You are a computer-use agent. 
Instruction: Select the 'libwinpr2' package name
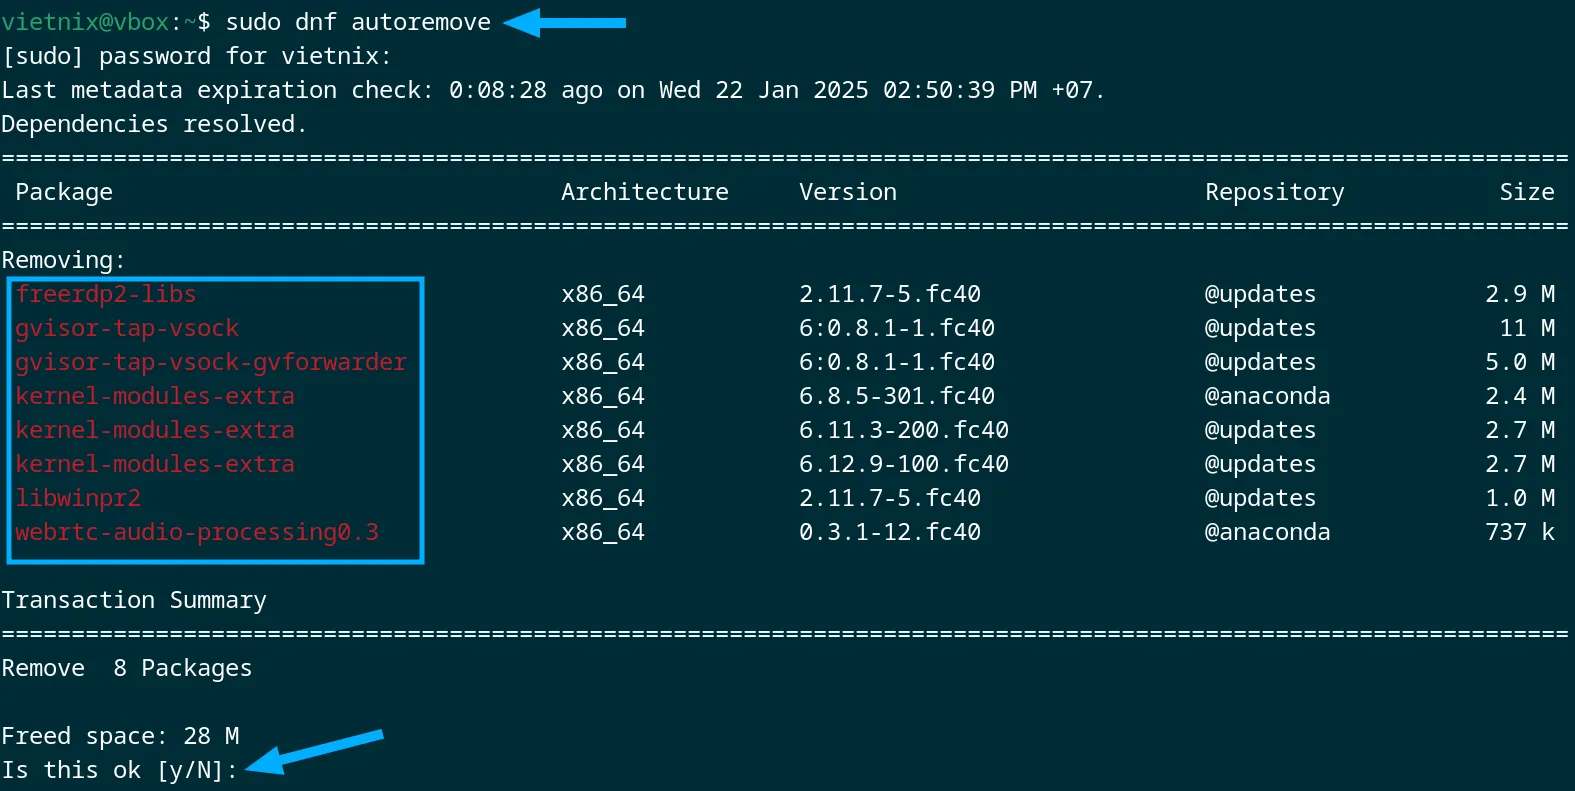(78, 498)
